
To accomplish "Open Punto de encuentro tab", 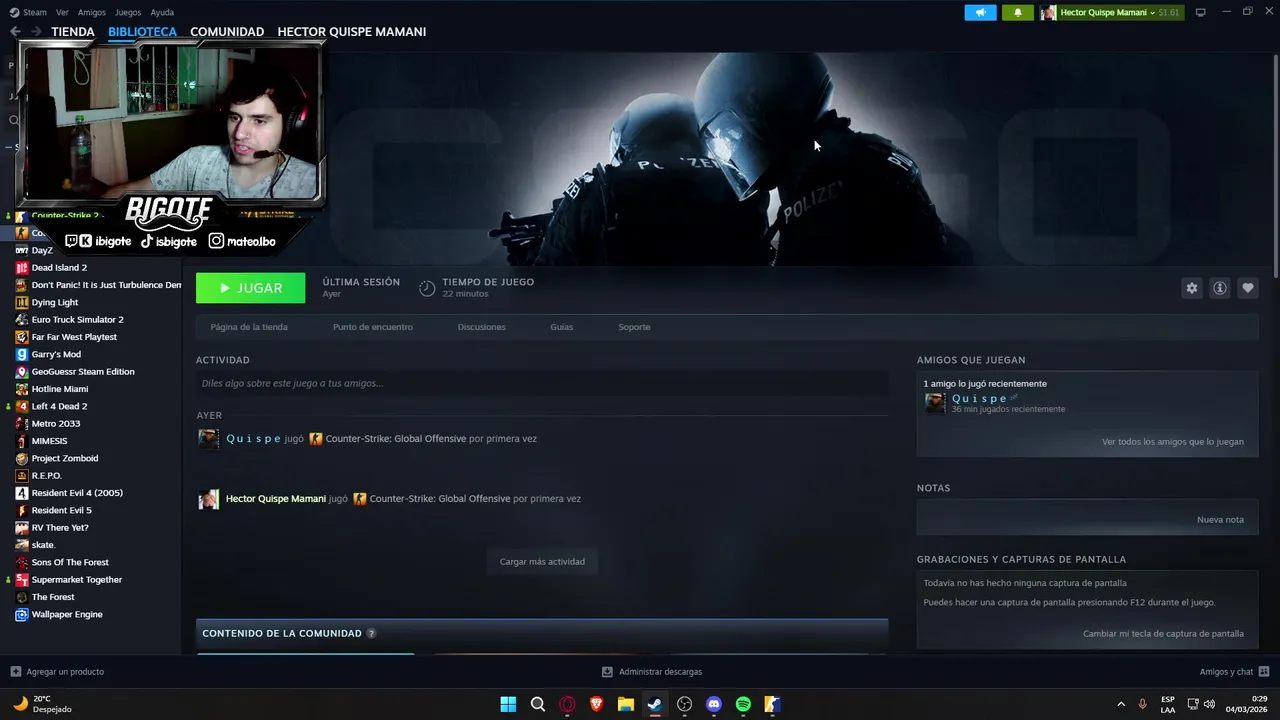I will point(373,327).
